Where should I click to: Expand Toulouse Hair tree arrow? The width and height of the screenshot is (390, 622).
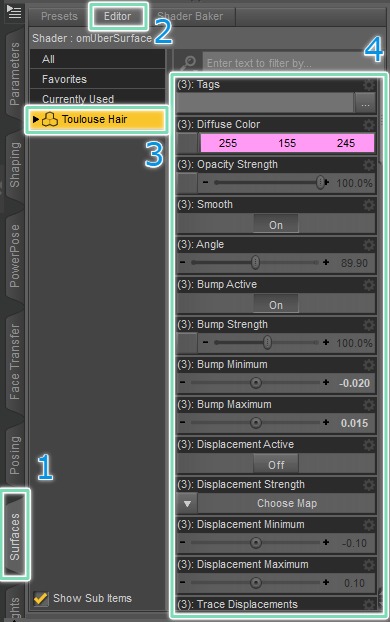click(36, 119)
